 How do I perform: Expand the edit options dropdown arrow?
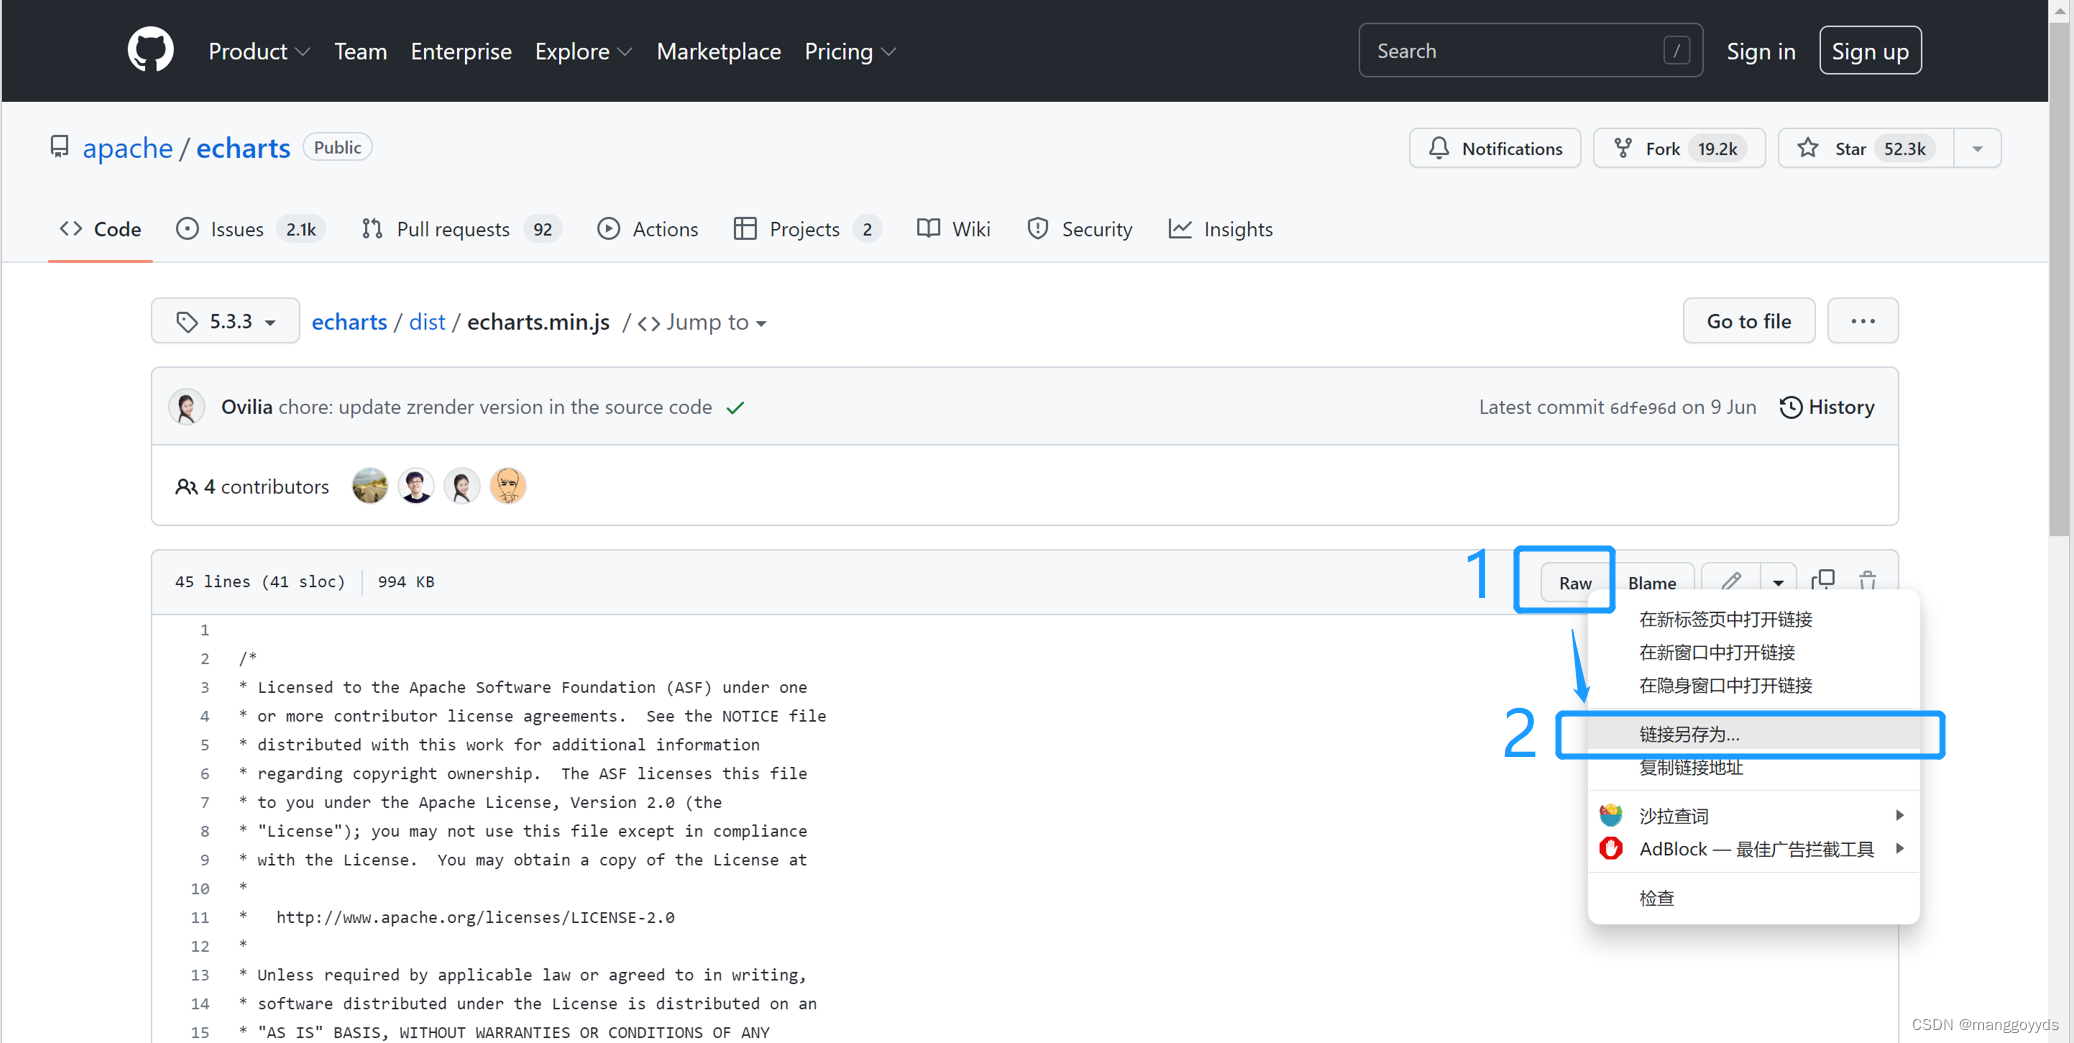[1777, 582]
